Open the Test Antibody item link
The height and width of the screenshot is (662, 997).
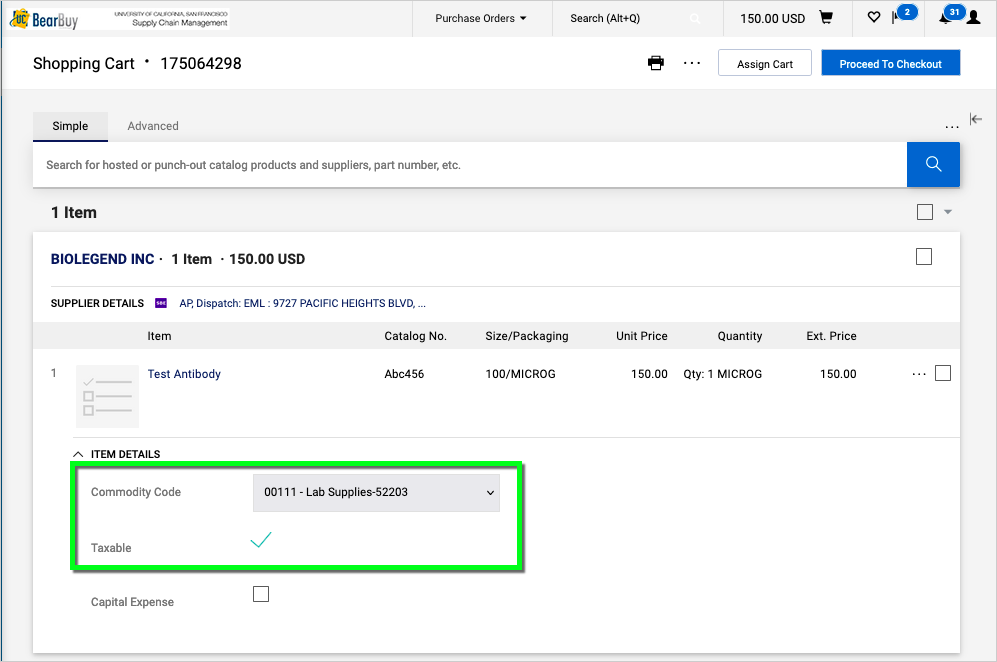click(x=184, y=373)
